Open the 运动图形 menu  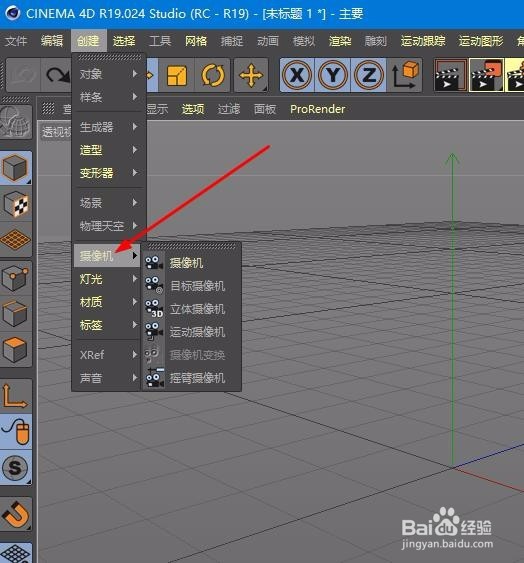(481, 41)
